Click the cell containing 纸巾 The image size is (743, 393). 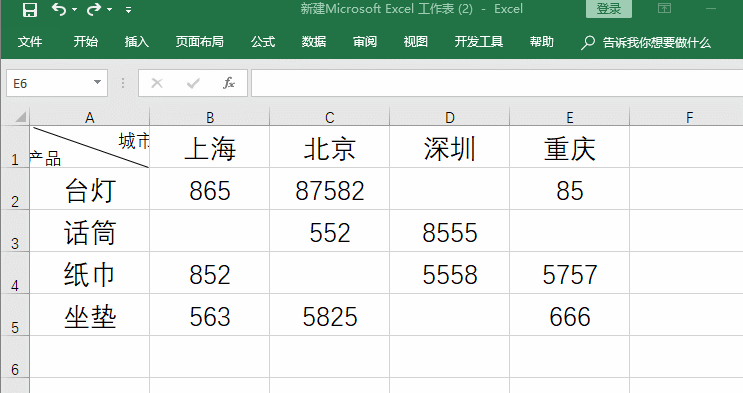tap(90, 273)
